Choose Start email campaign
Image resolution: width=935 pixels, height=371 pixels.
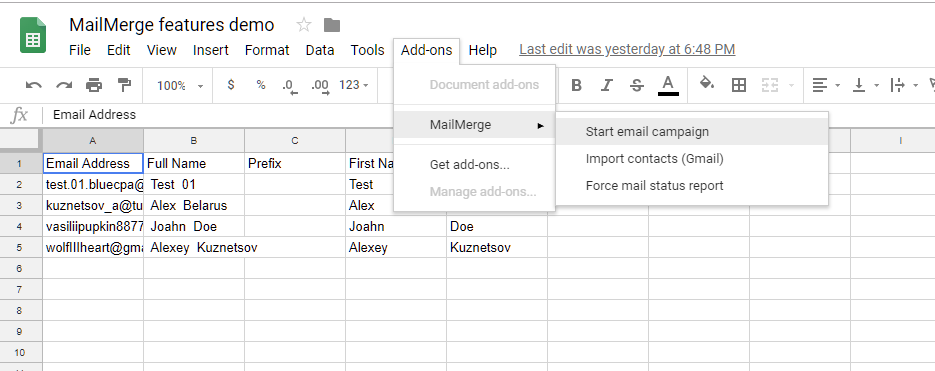[692, 132]
